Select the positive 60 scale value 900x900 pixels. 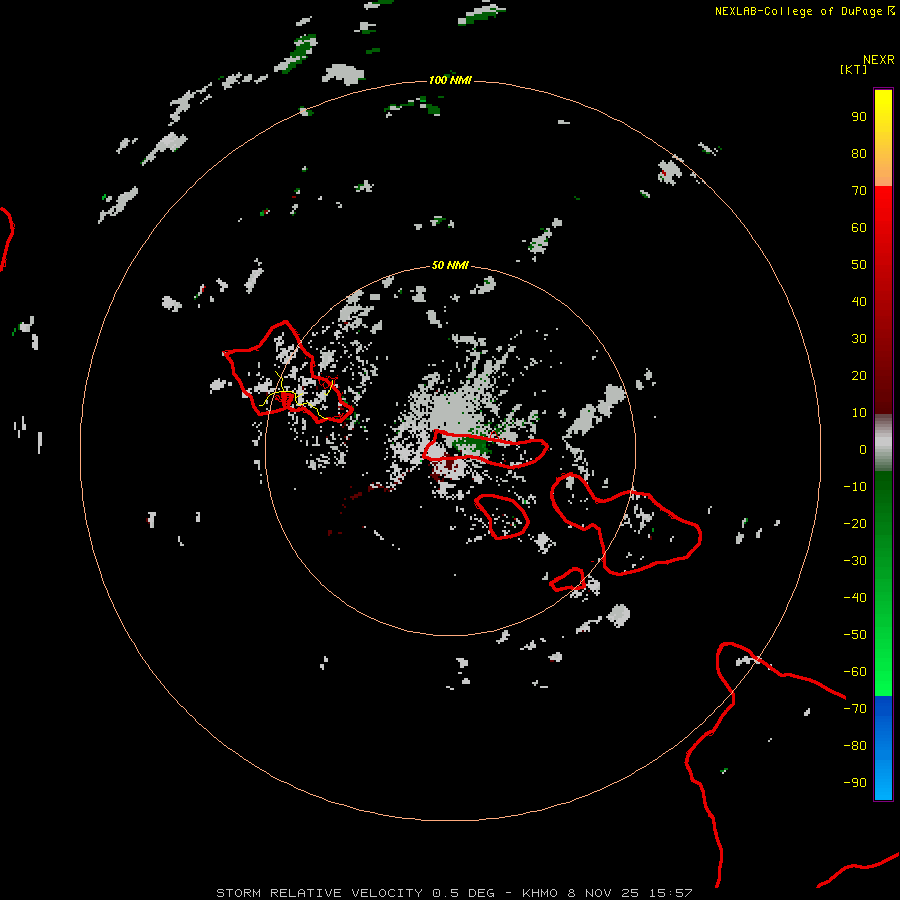859,227
